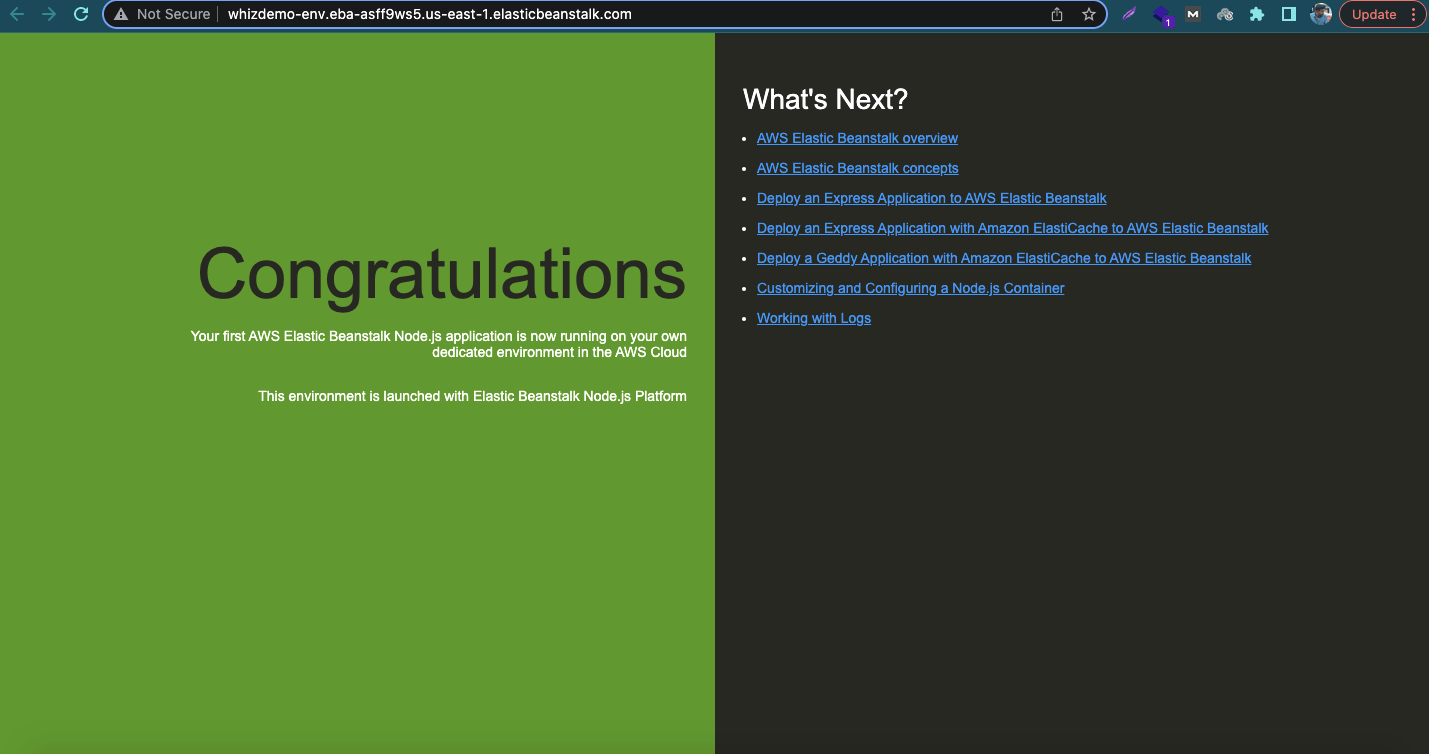Image resolution: width=1429 pixels, height=754 pixels.
Task: Open Customizing and Configuring a Node.js Container link
Action: click(910, 288)
